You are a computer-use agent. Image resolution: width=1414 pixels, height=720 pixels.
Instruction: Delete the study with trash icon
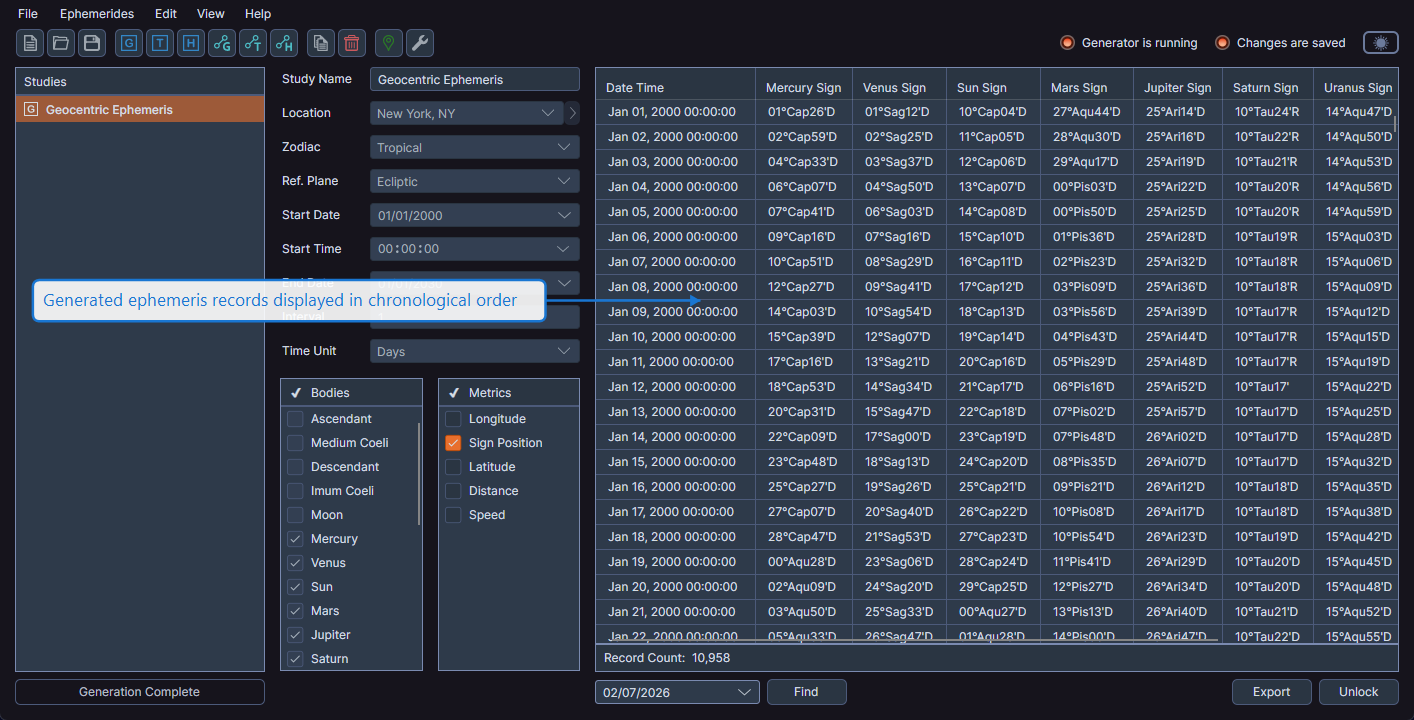[351, 43]
